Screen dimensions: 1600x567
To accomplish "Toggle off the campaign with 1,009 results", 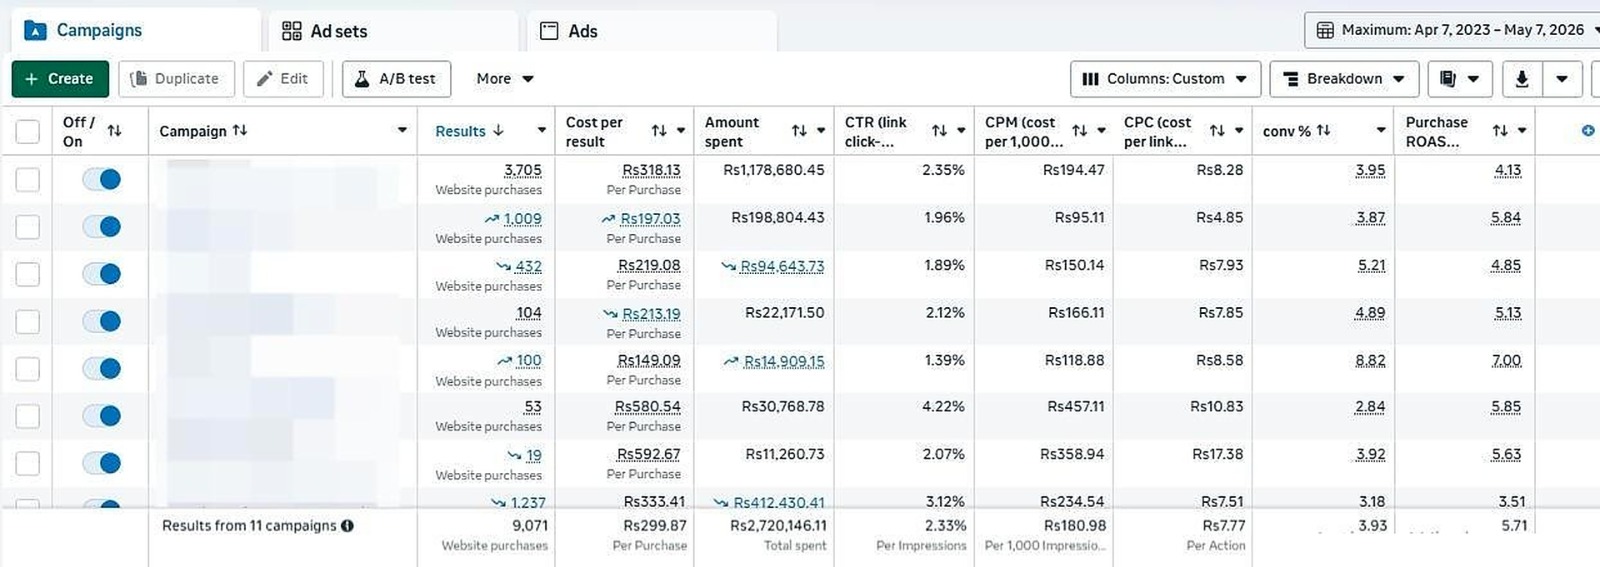I will pos(102,226).
